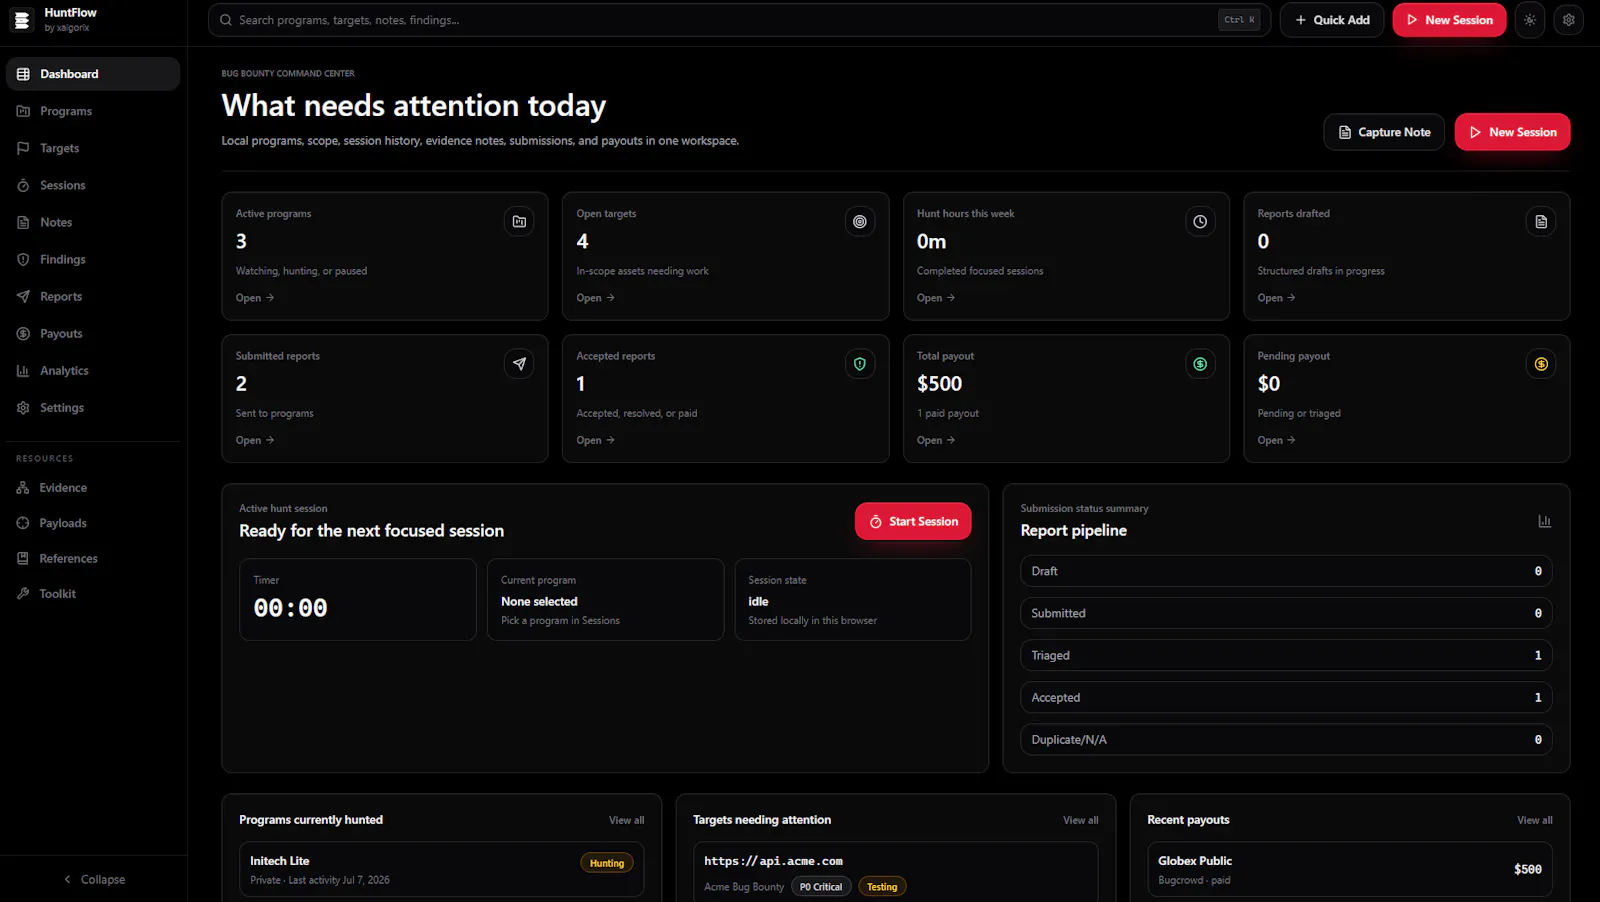Open settings gear icon in top bar

tap(1568, 20)
